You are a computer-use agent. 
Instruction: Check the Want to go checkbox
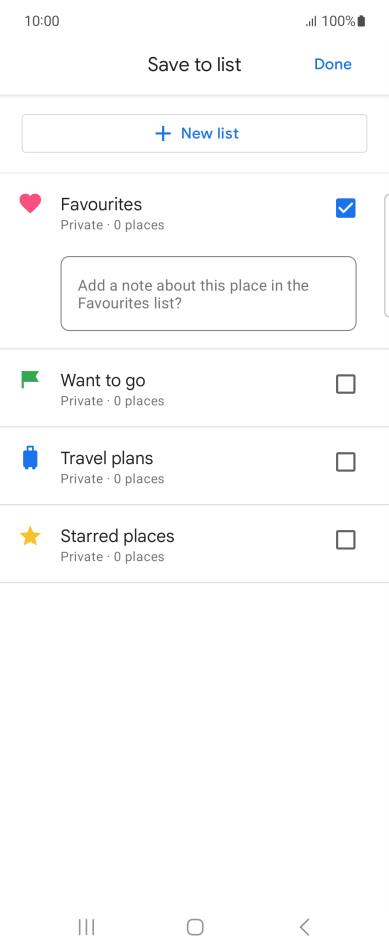click(345, 384)
